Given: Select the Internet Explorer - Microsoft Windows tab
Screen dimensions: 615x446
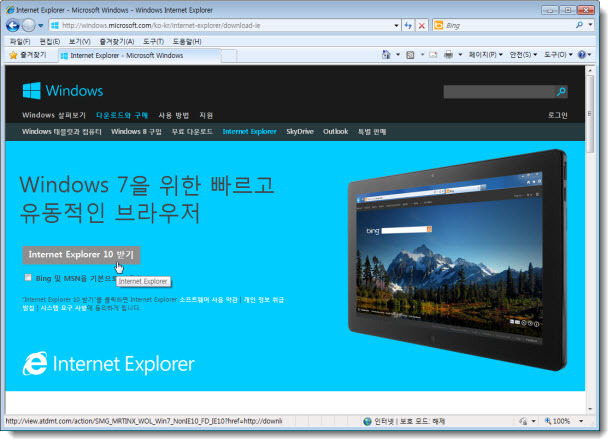Looking at the screenshot, I should tap(139, 56).
